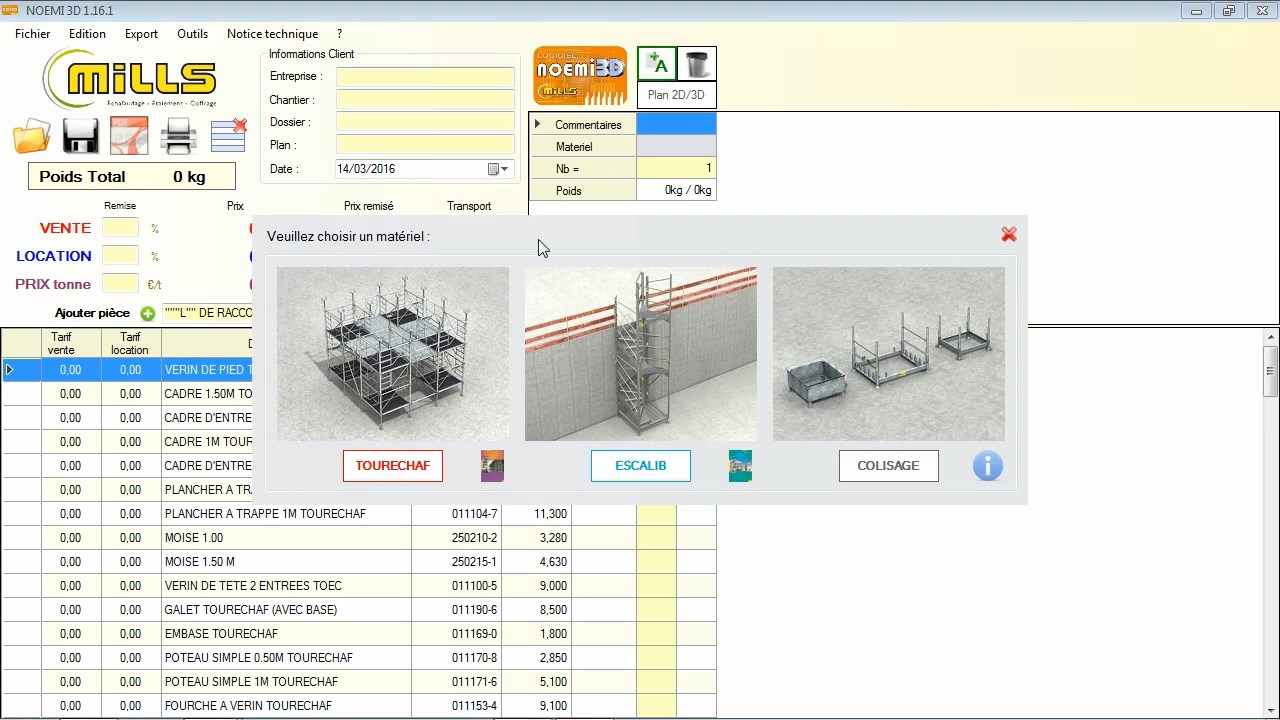
Task: Open the Edition menu
Action: click(x=87, y=34)
